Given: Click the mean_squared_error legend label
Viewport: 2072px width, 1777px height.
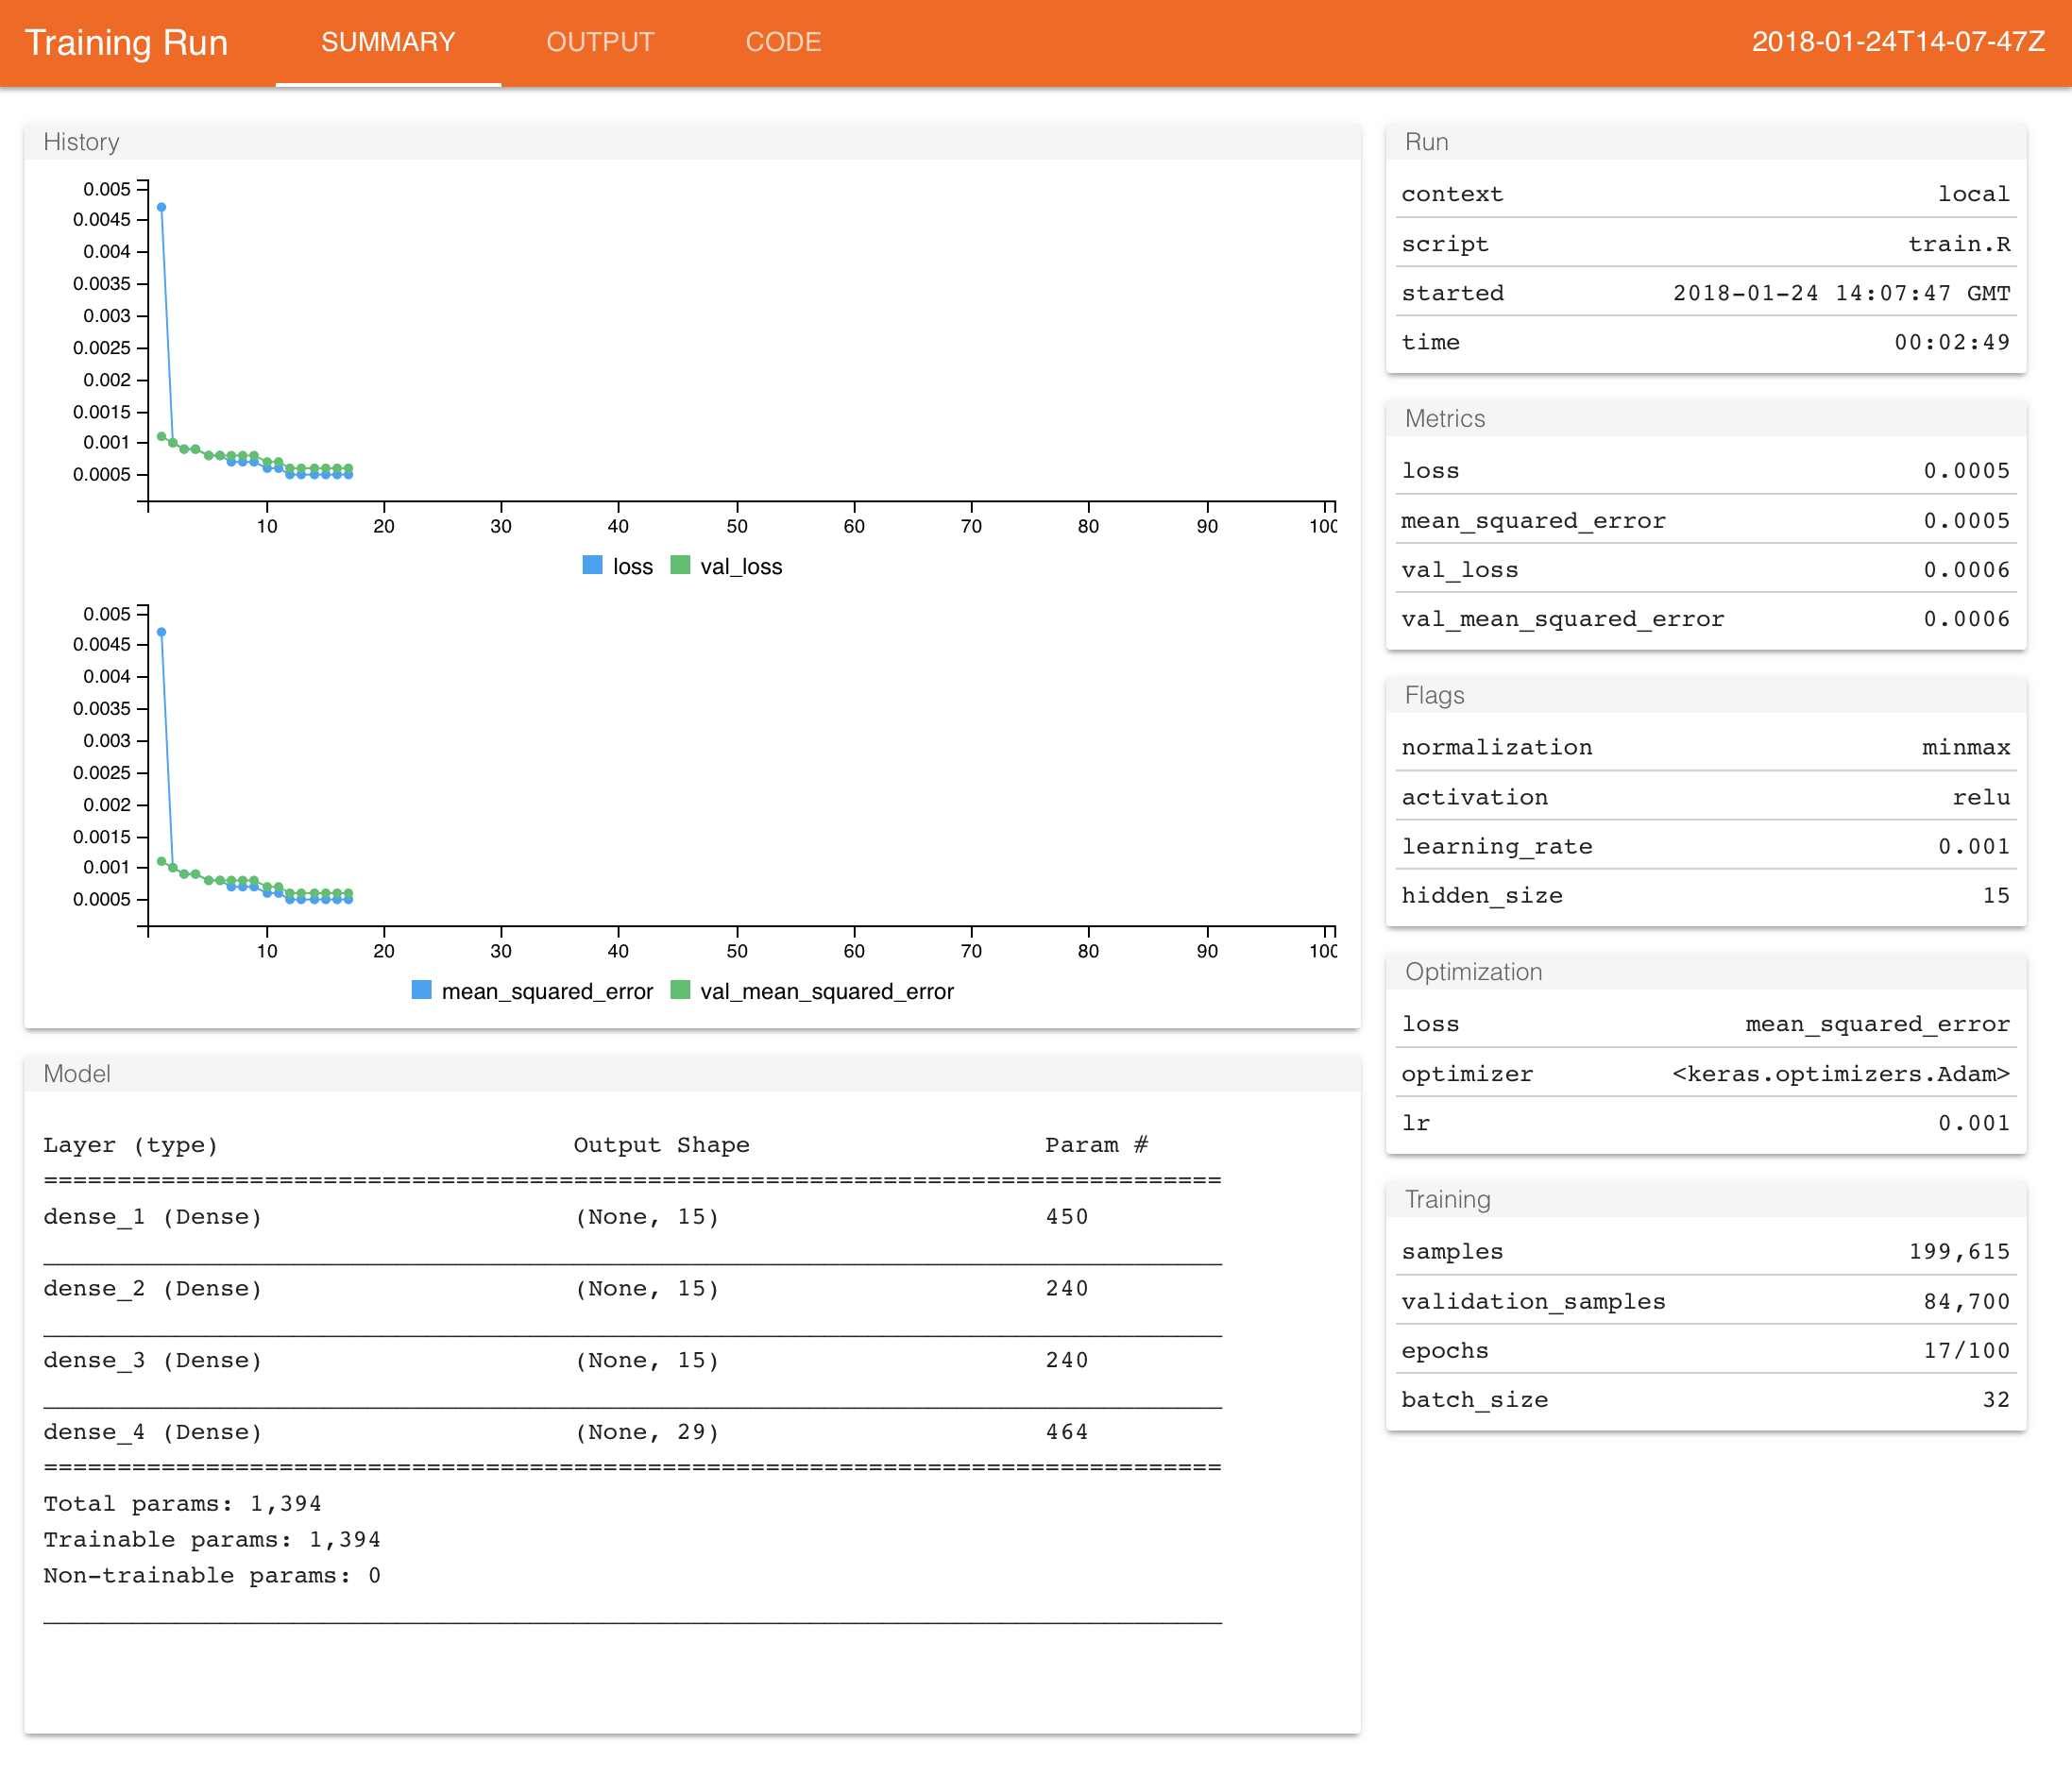Looking at the screenshot, I should tap(547, 991).
